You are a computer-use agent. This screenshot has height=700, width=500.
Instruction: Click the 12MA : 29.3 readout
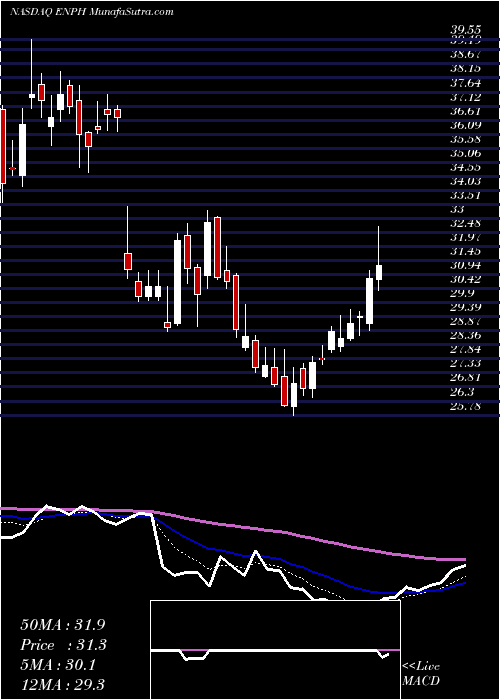tap(62, 685)
